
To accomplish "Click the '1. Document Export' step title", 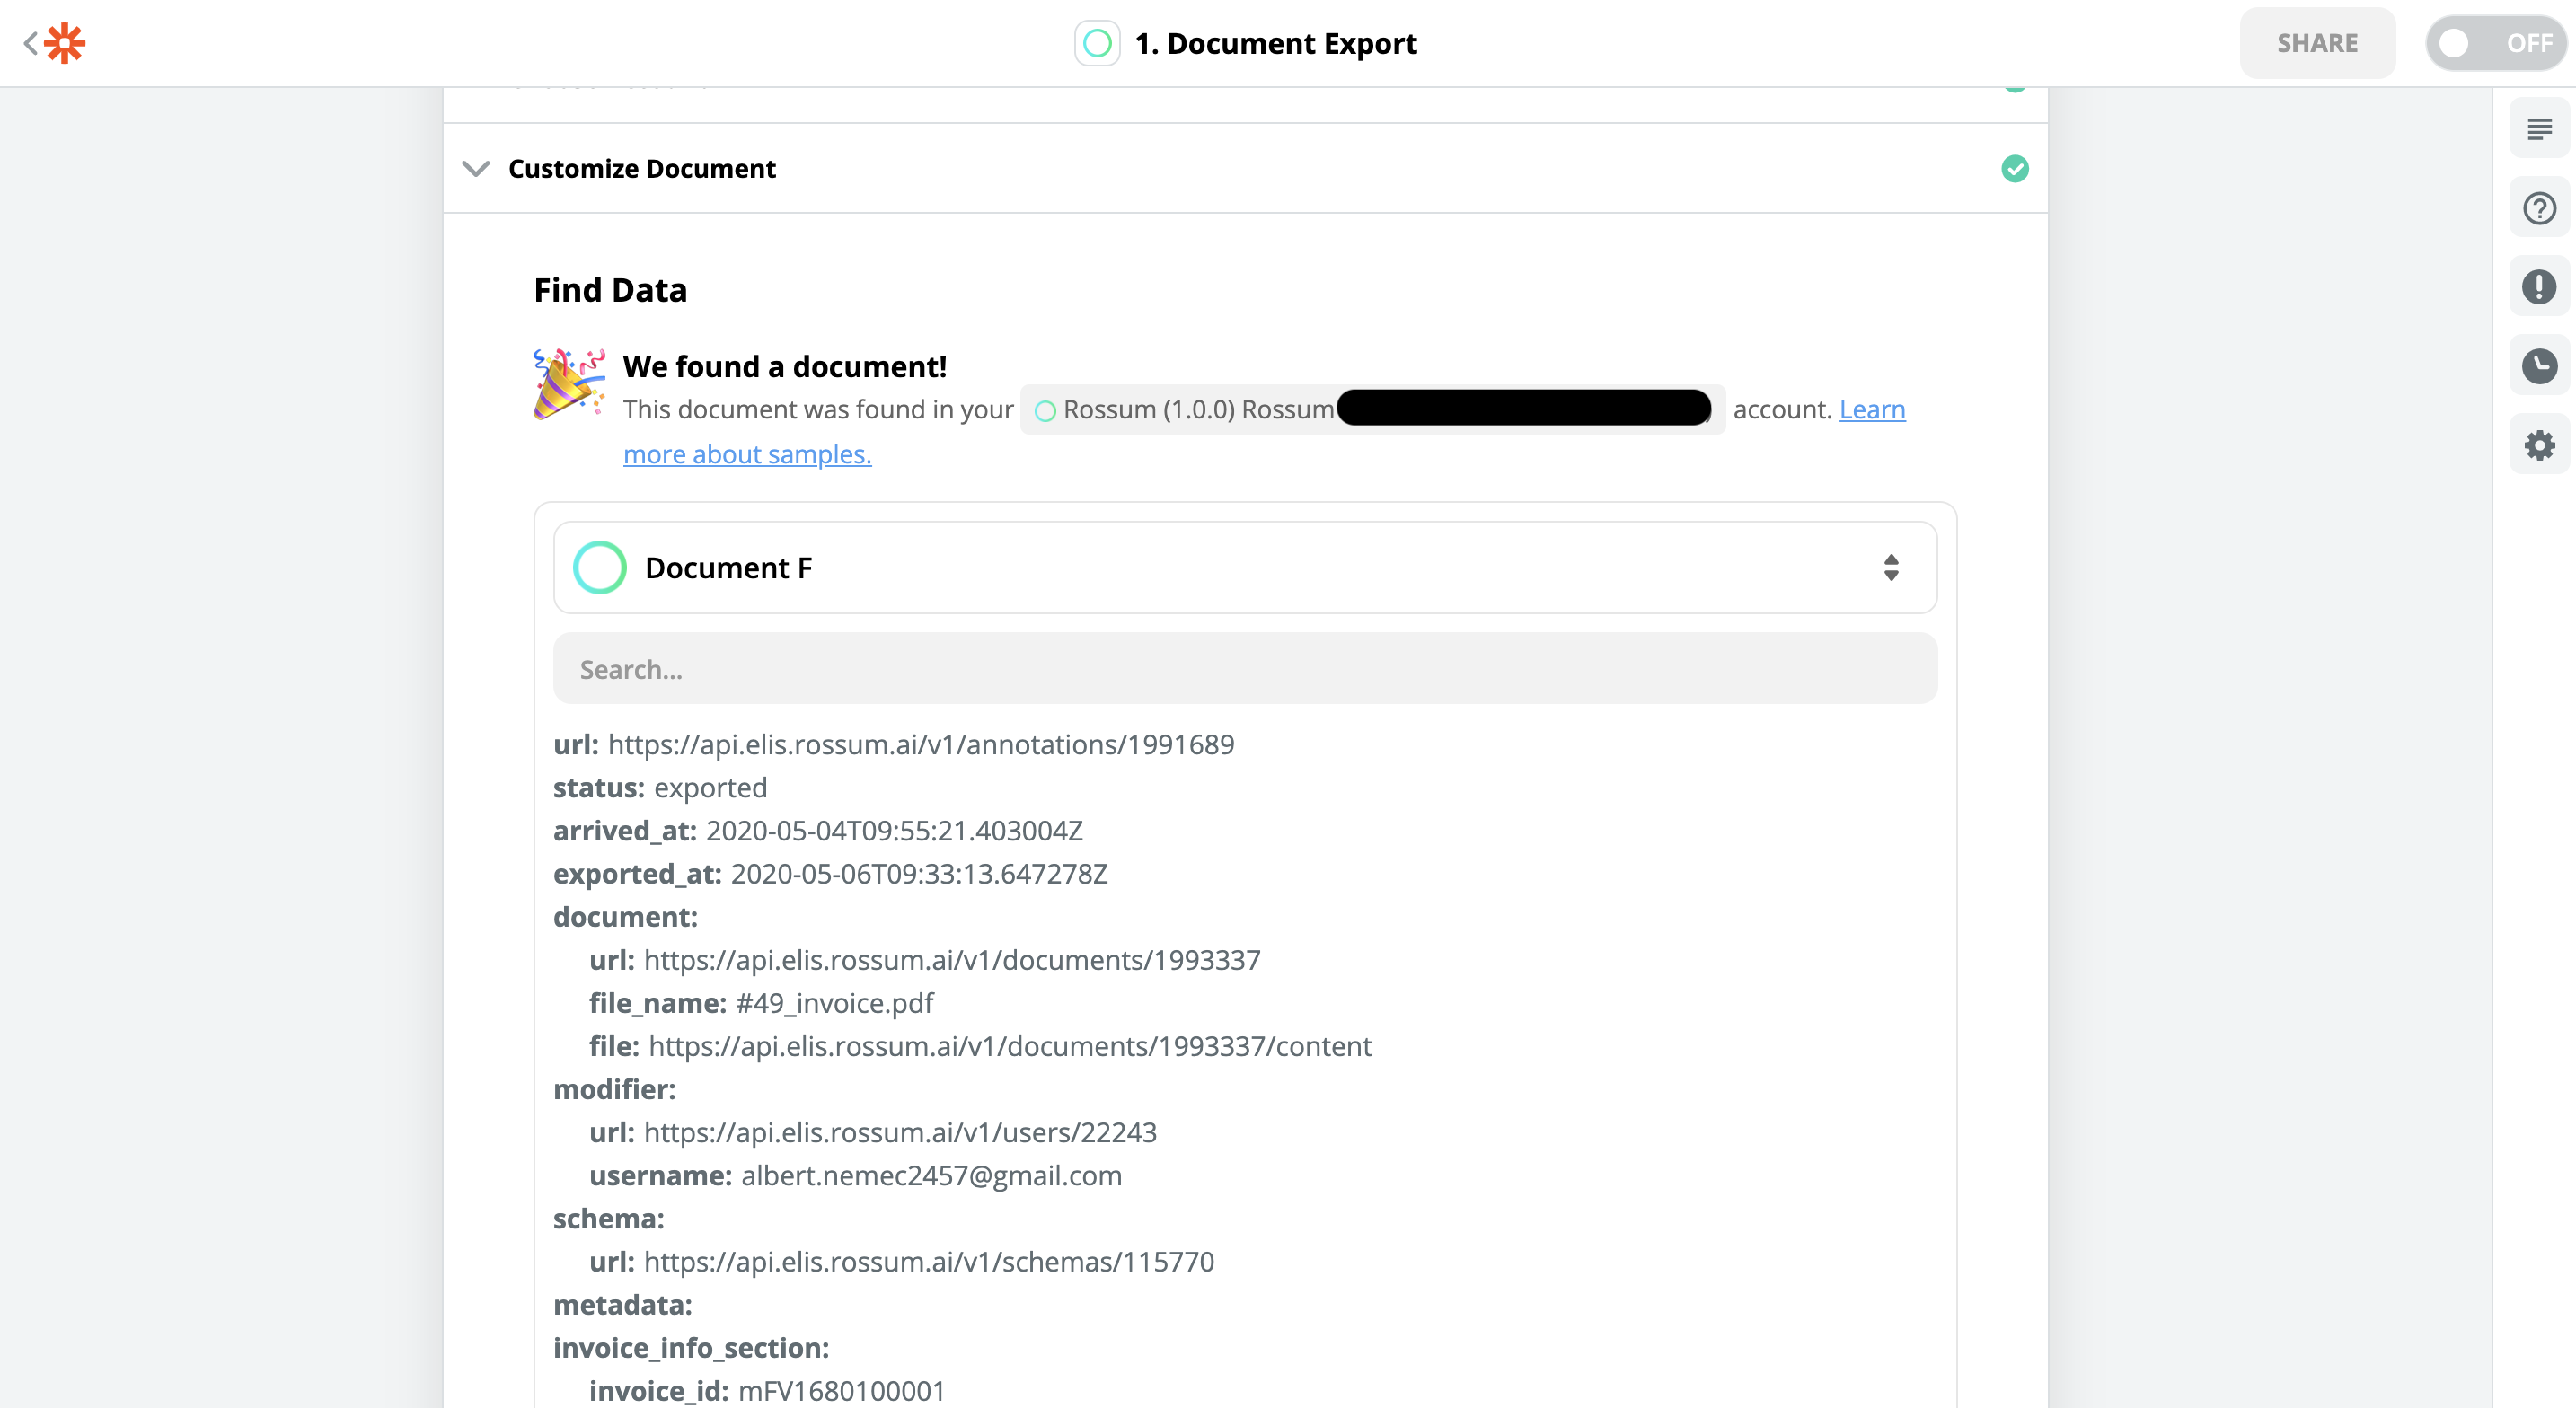I will click(x=1276, y=43).
